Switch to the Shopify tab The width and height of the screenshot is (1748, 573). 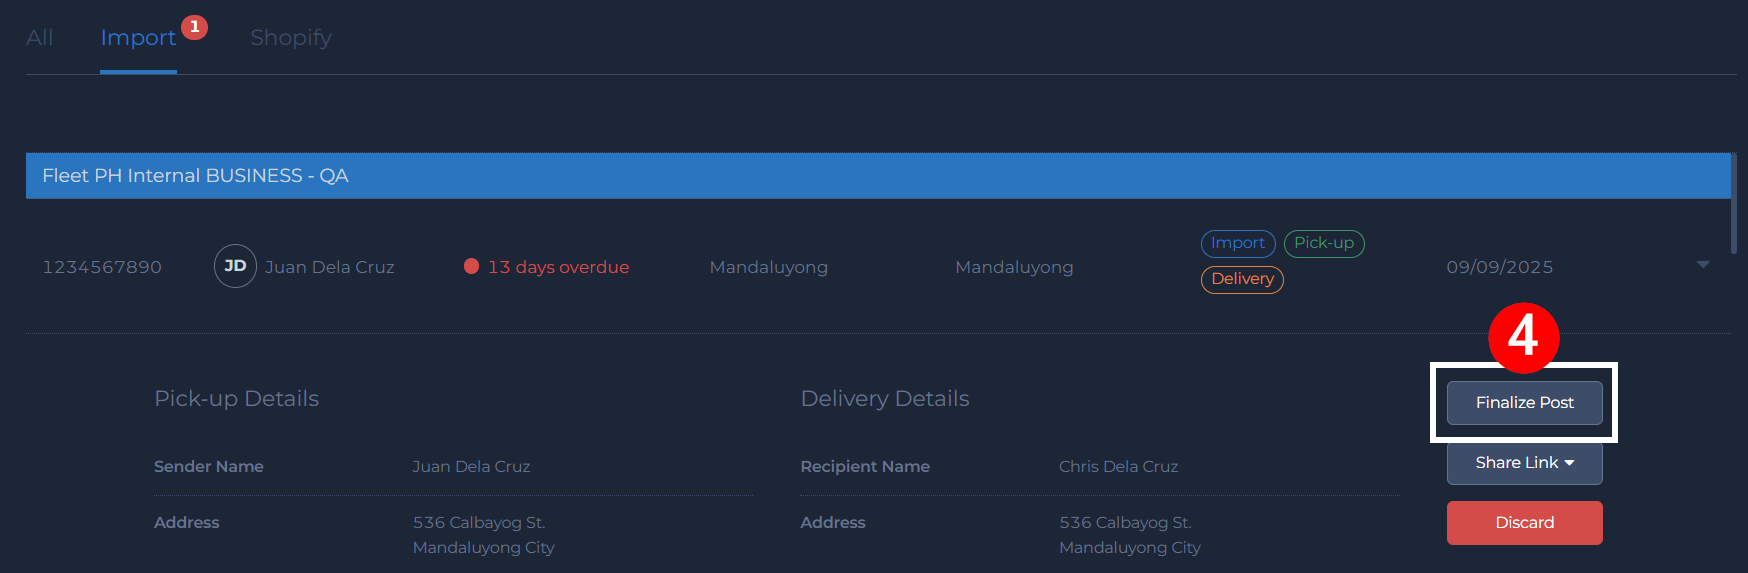[x=291, y=38]
